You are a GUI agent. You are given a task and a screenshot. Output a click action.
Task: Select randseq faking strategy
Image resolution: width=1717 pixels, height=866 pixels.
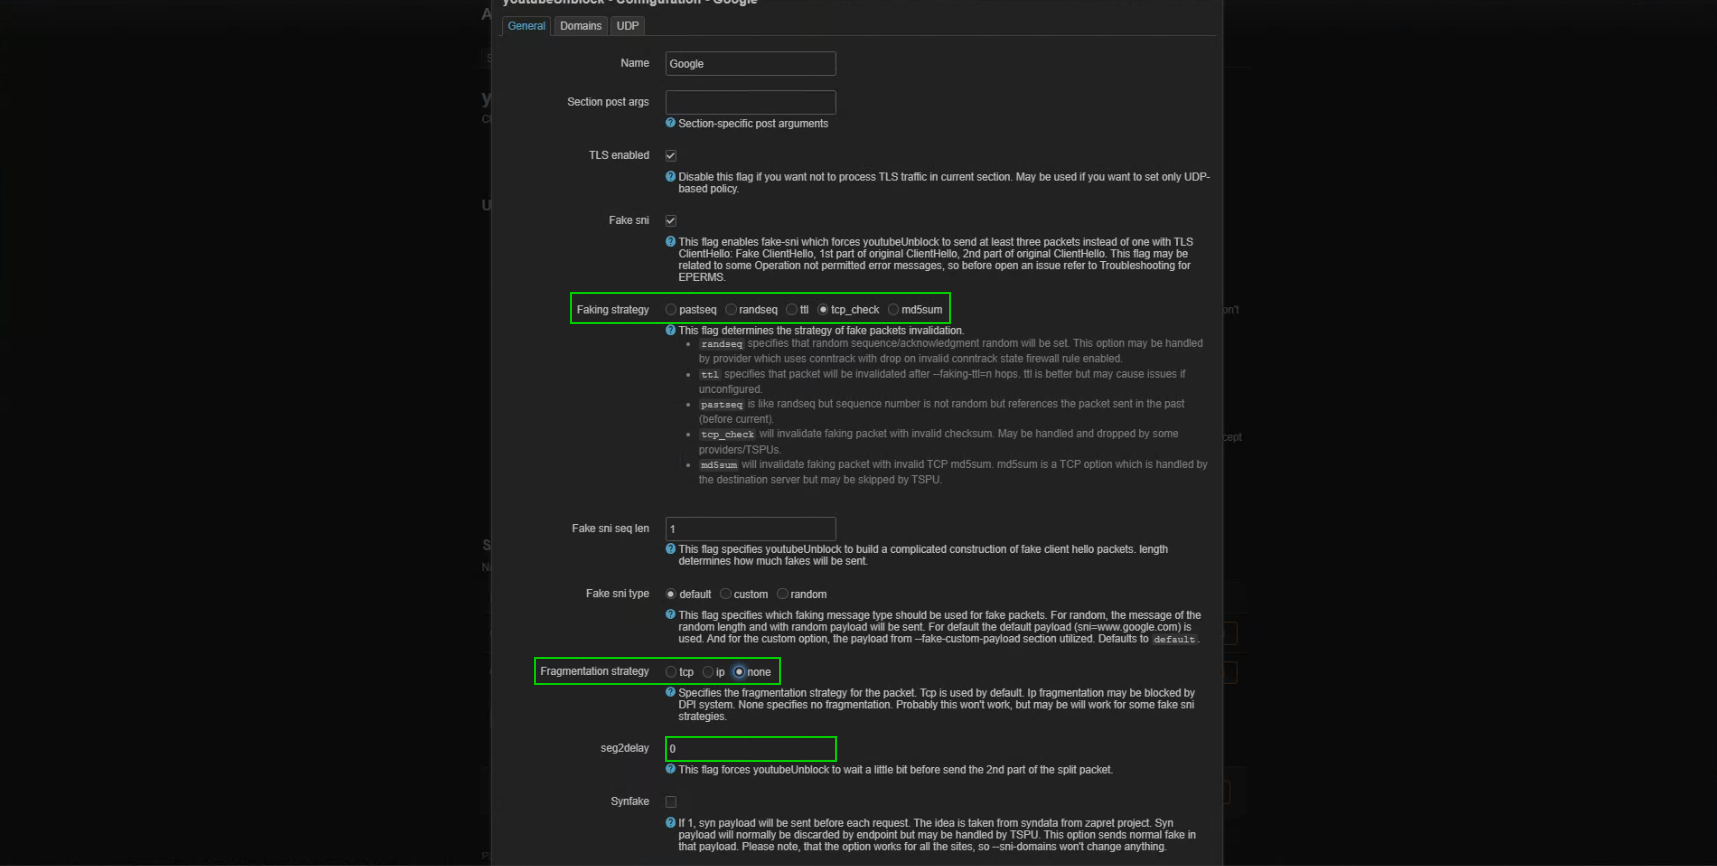click(731, 310)
